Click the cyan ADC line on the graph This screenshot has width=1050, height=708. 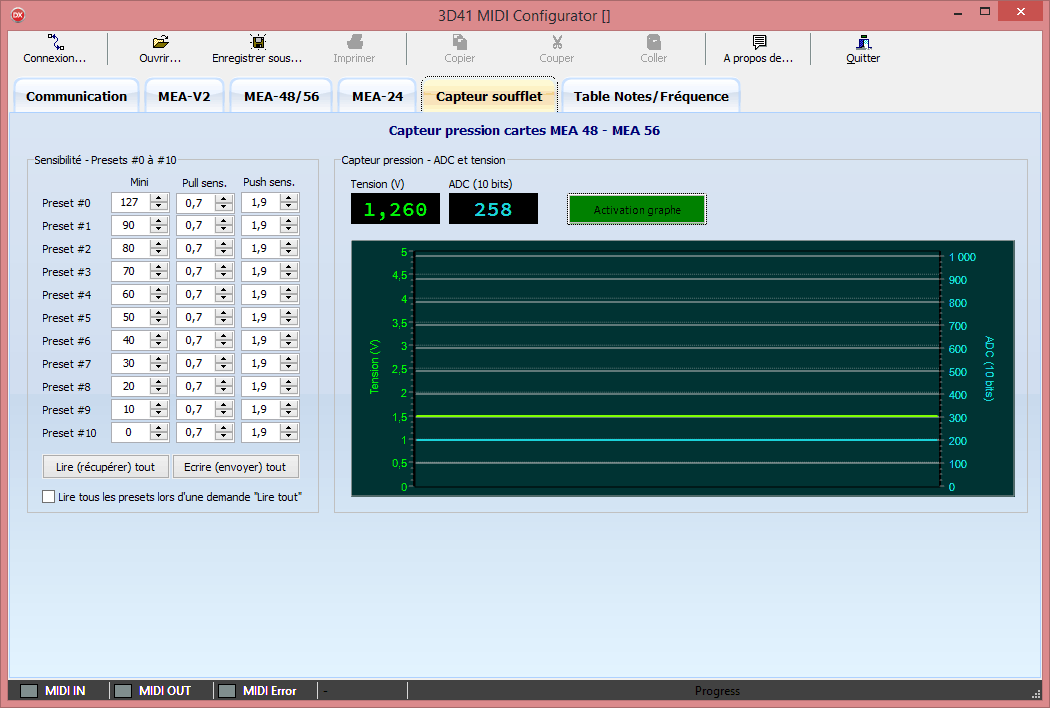click(x=677, y=440)
